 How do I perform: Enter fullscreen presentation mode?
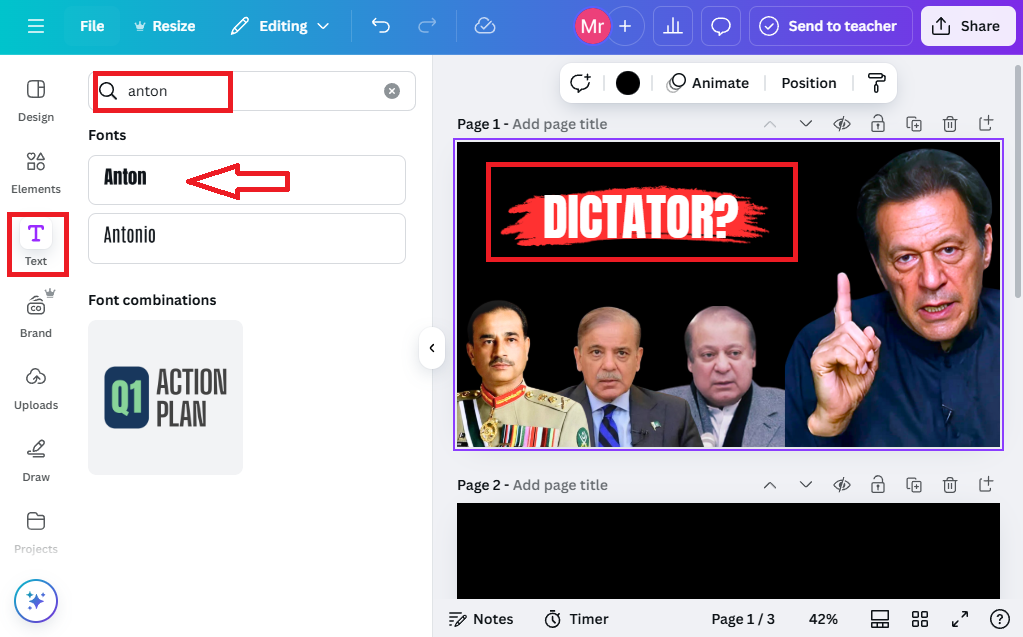(x=960, y=619)
